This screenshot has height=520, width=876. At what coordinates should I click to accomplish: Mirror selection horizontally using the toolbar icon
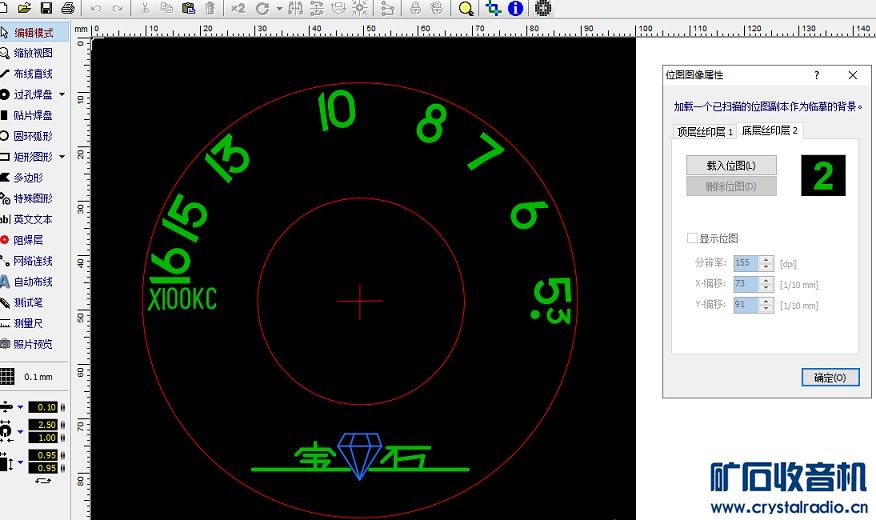[296, 8]
